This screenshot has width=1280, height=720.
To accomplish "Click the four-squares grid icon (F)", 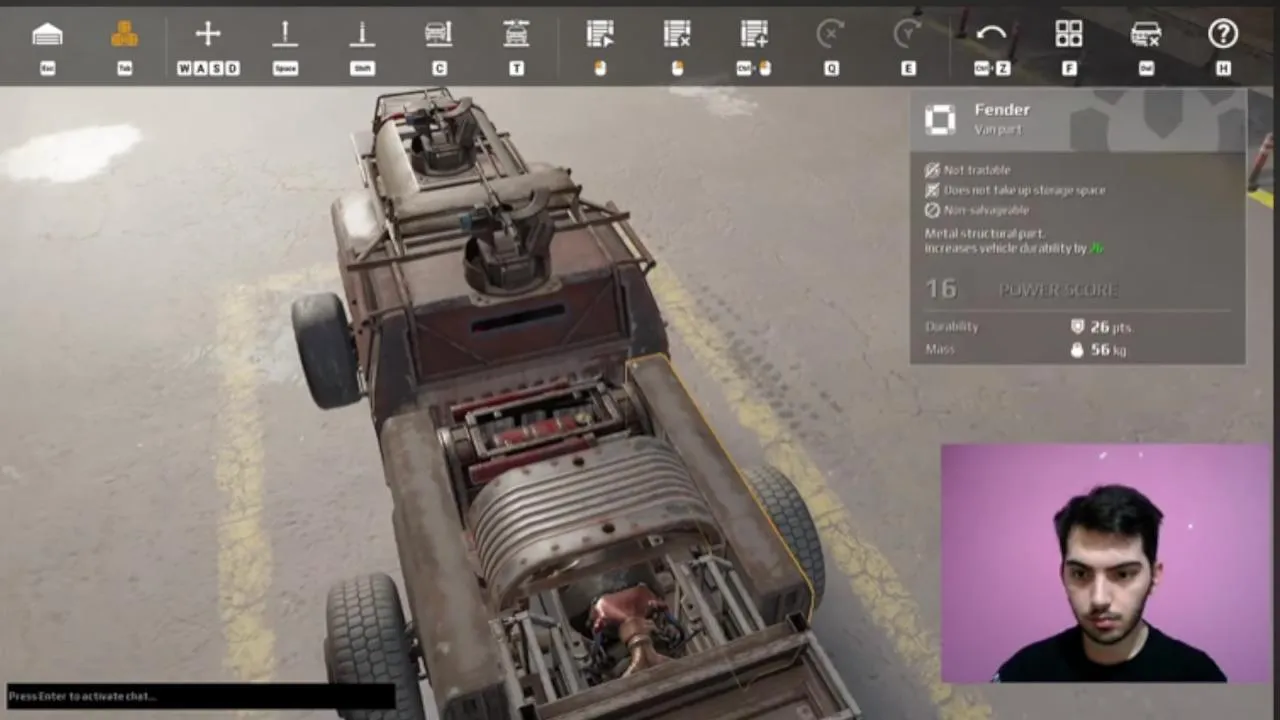I will (1069, 34).
